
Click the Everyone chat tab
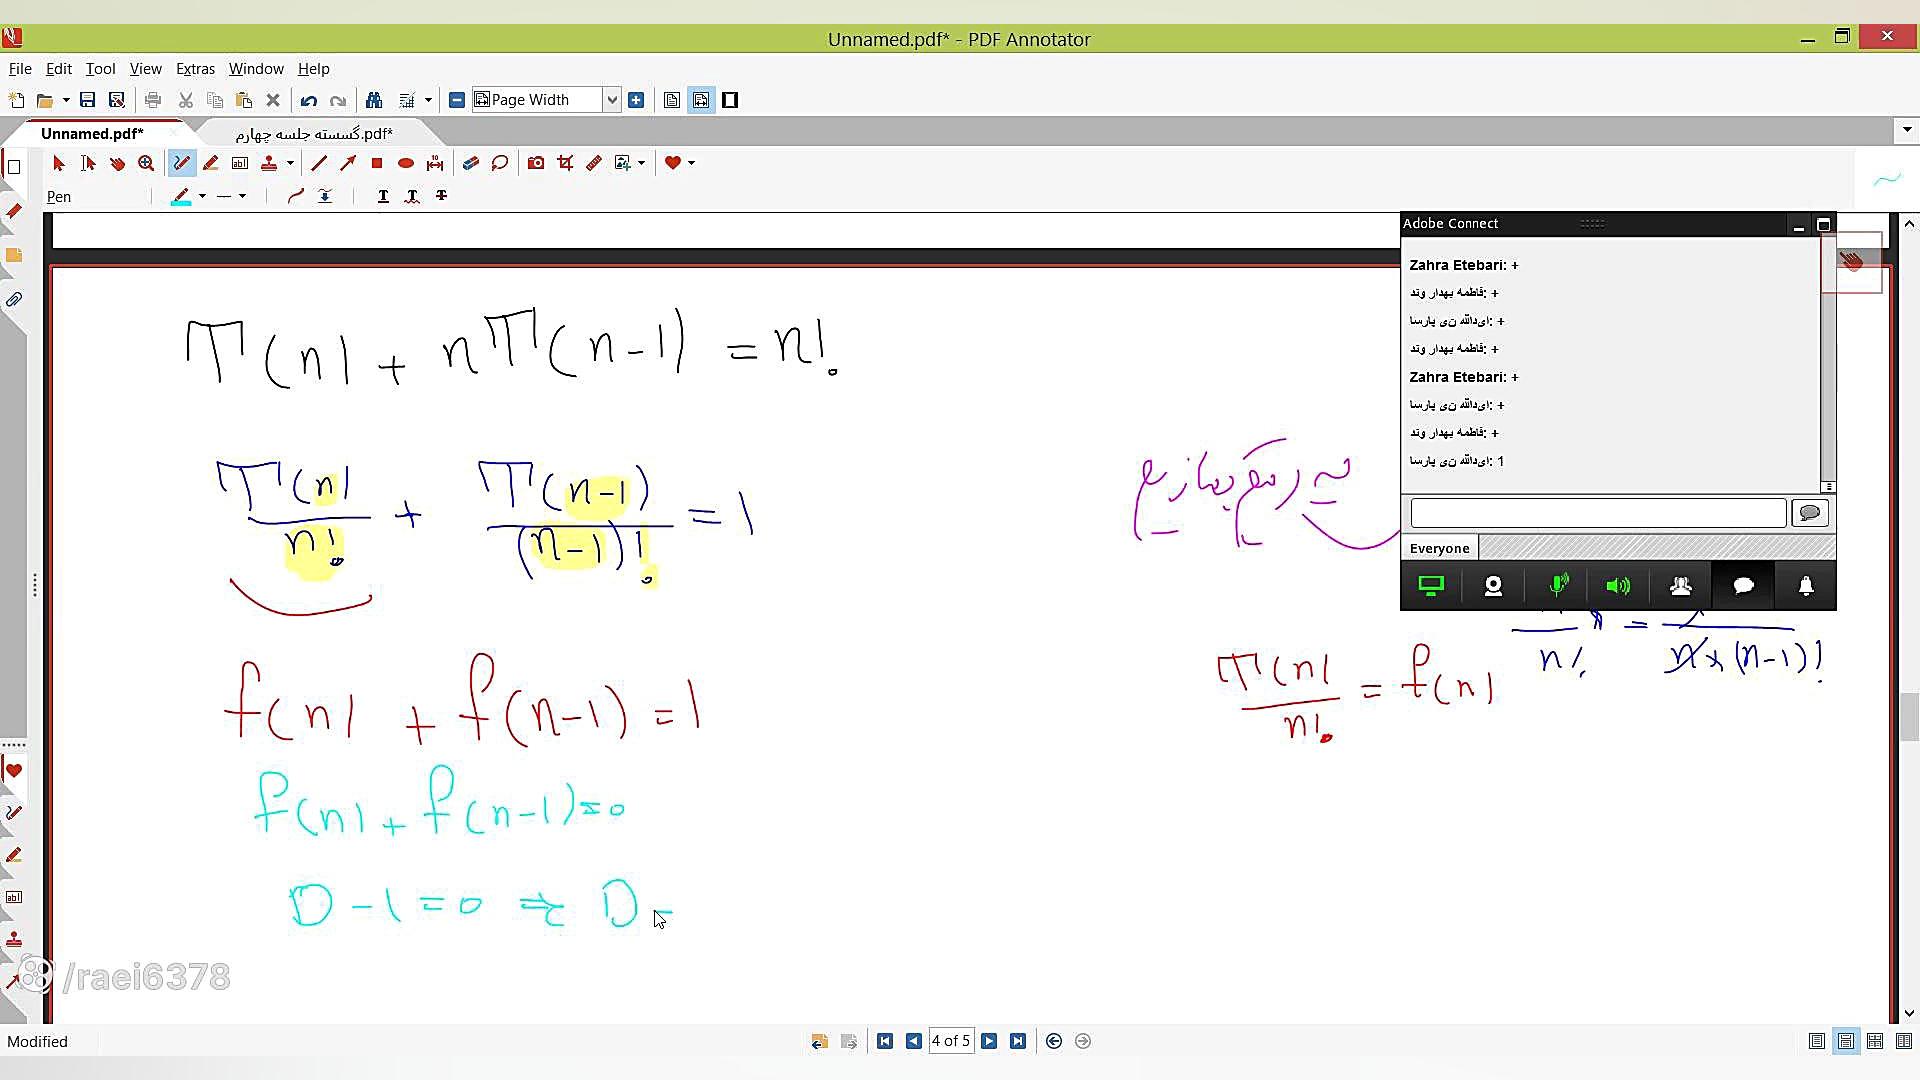point(1439,548)
